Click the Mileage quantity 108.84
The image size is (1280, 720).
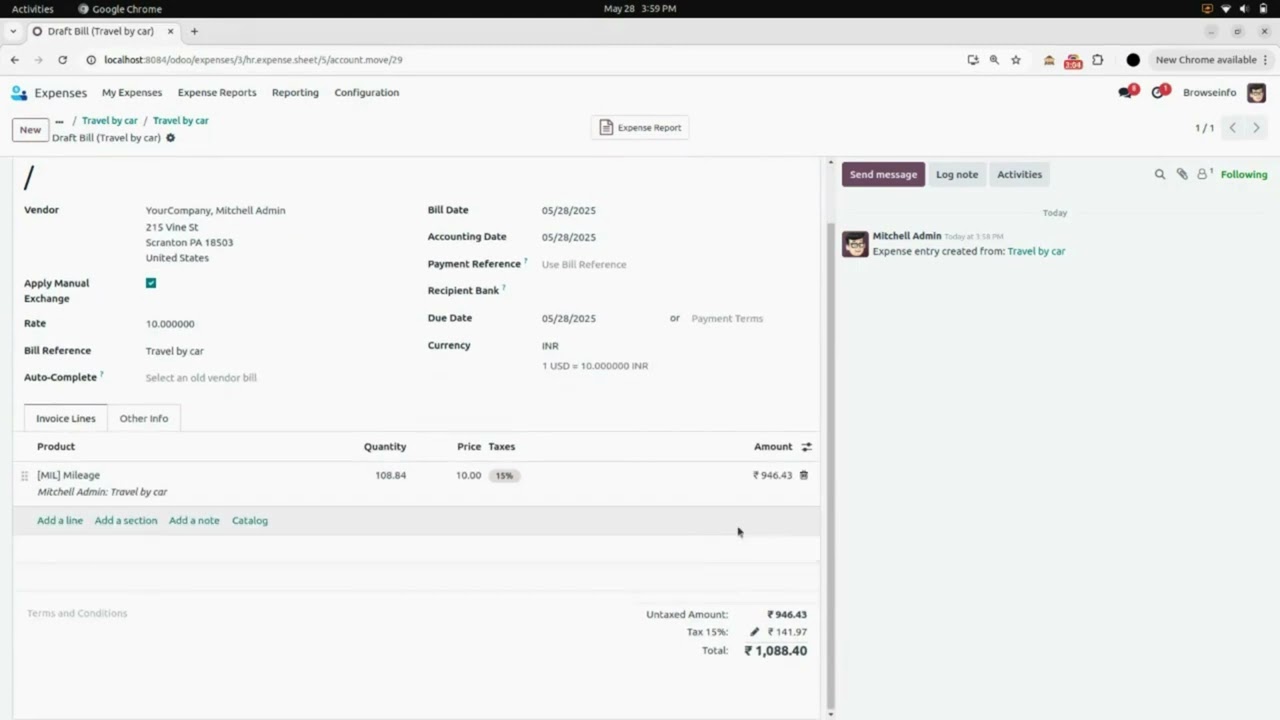(x=390, y=476)
